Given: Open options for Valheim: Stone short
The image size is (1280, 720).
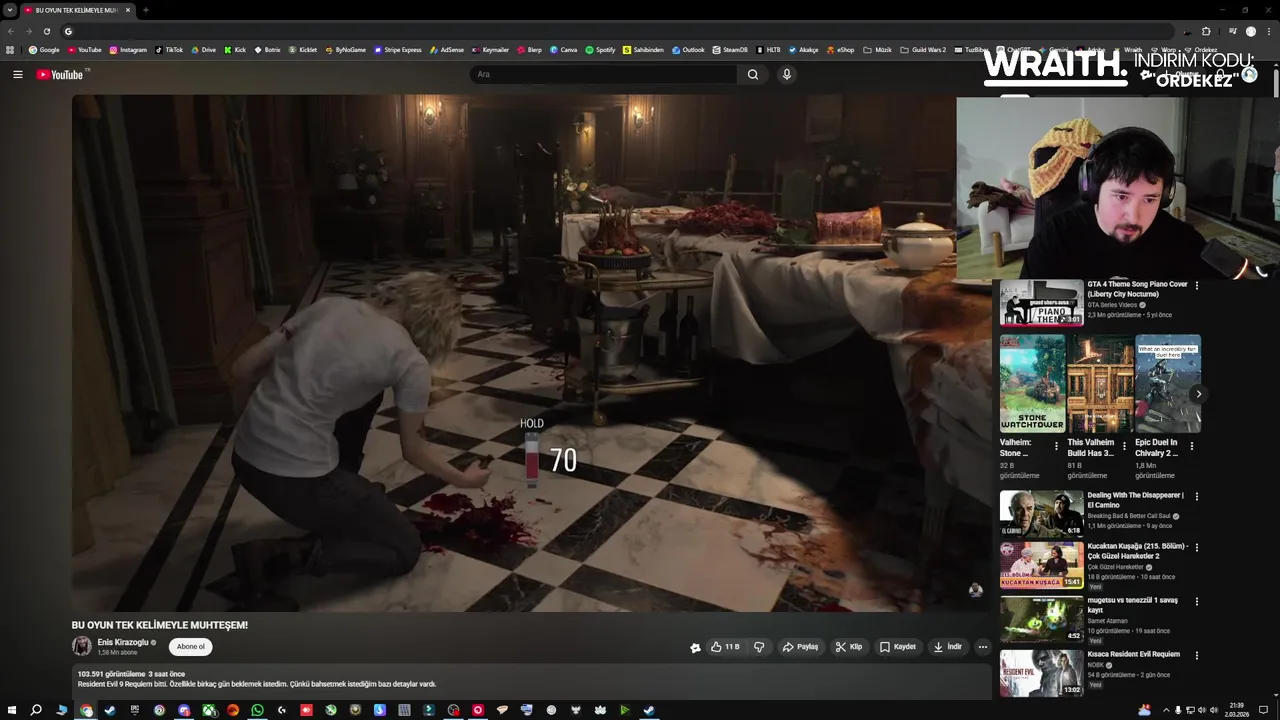Looking at the screenshot, I should coord(1057,446).
